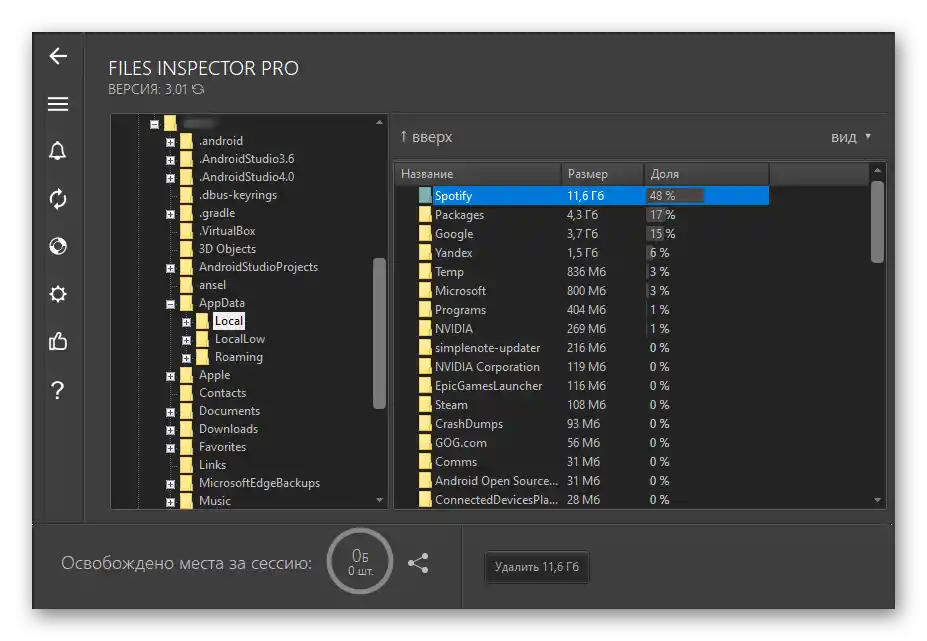
Task: Open the globe sidebar icon
Action: coord(58,246)
